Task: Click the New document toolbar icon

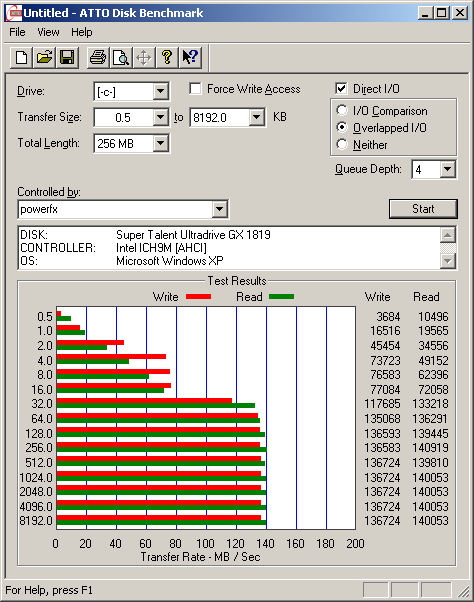Action: click(21, 58)
